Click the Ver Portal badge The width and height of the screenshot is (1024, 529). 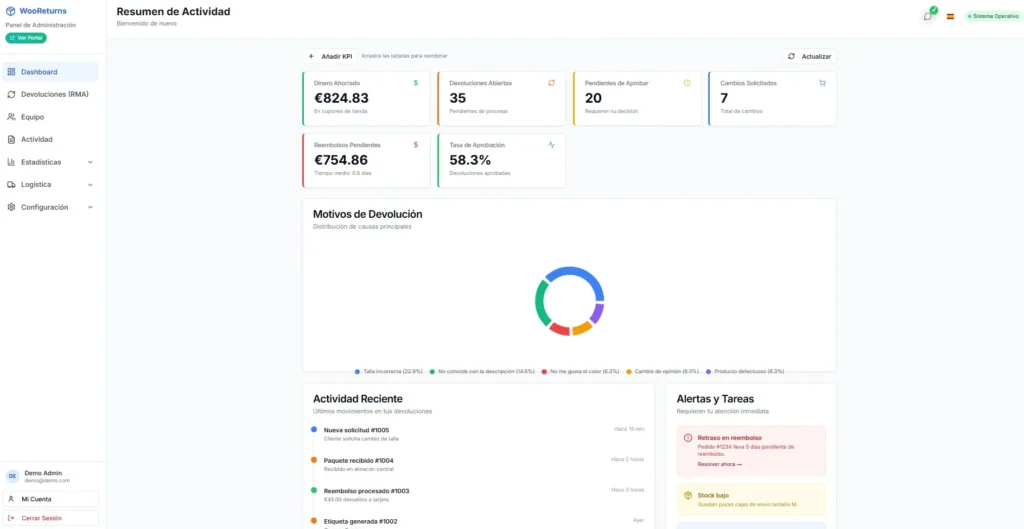pos(26,38)
